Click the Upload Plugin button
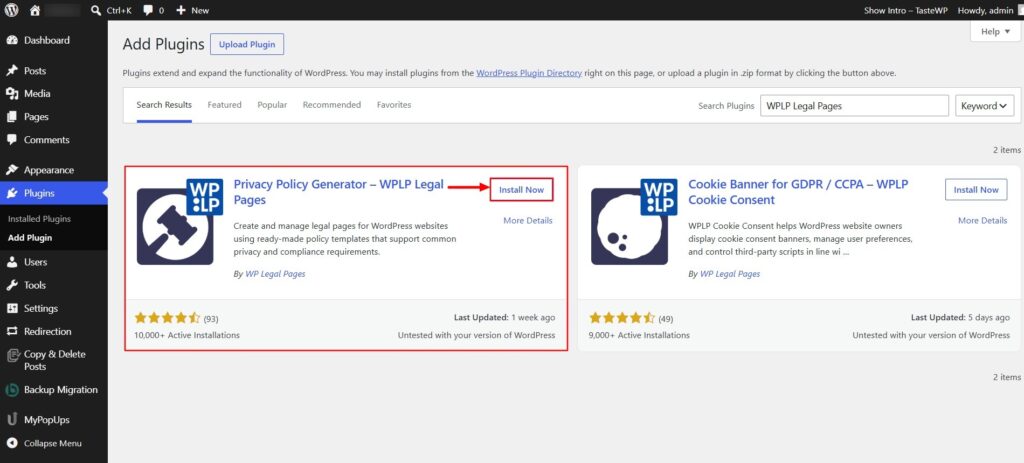The width and height of the screenshot is (1024, 463). point(247,44)
